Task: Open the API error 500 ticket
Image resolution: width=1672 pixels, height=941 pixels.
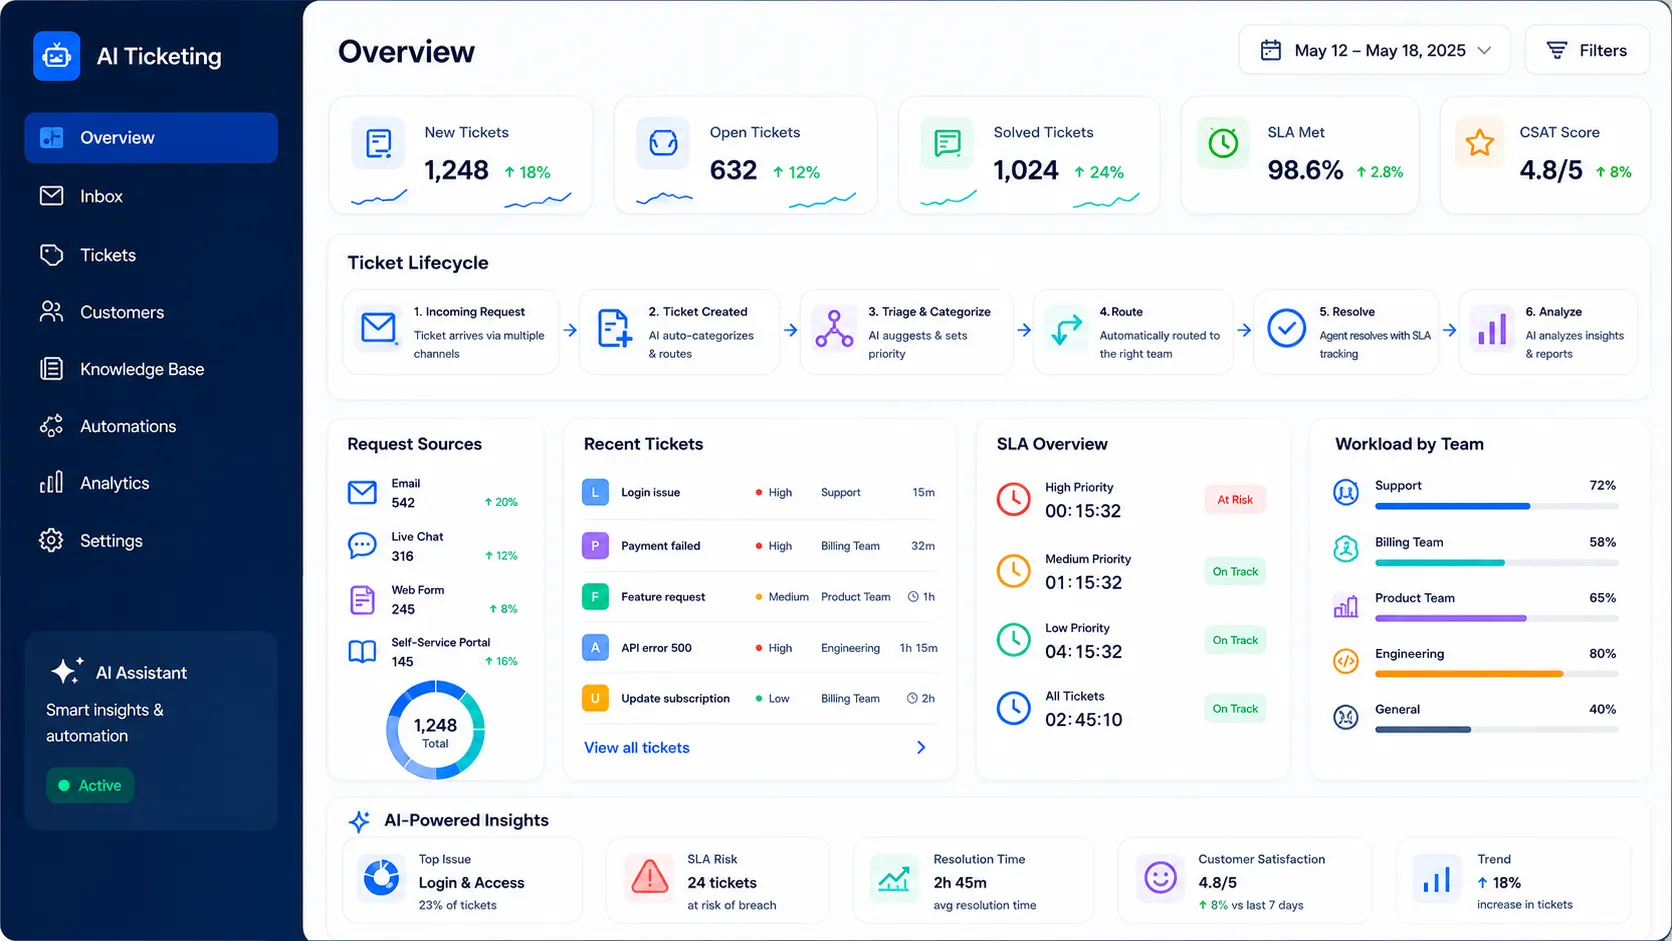Action: (x=760, y=648)
